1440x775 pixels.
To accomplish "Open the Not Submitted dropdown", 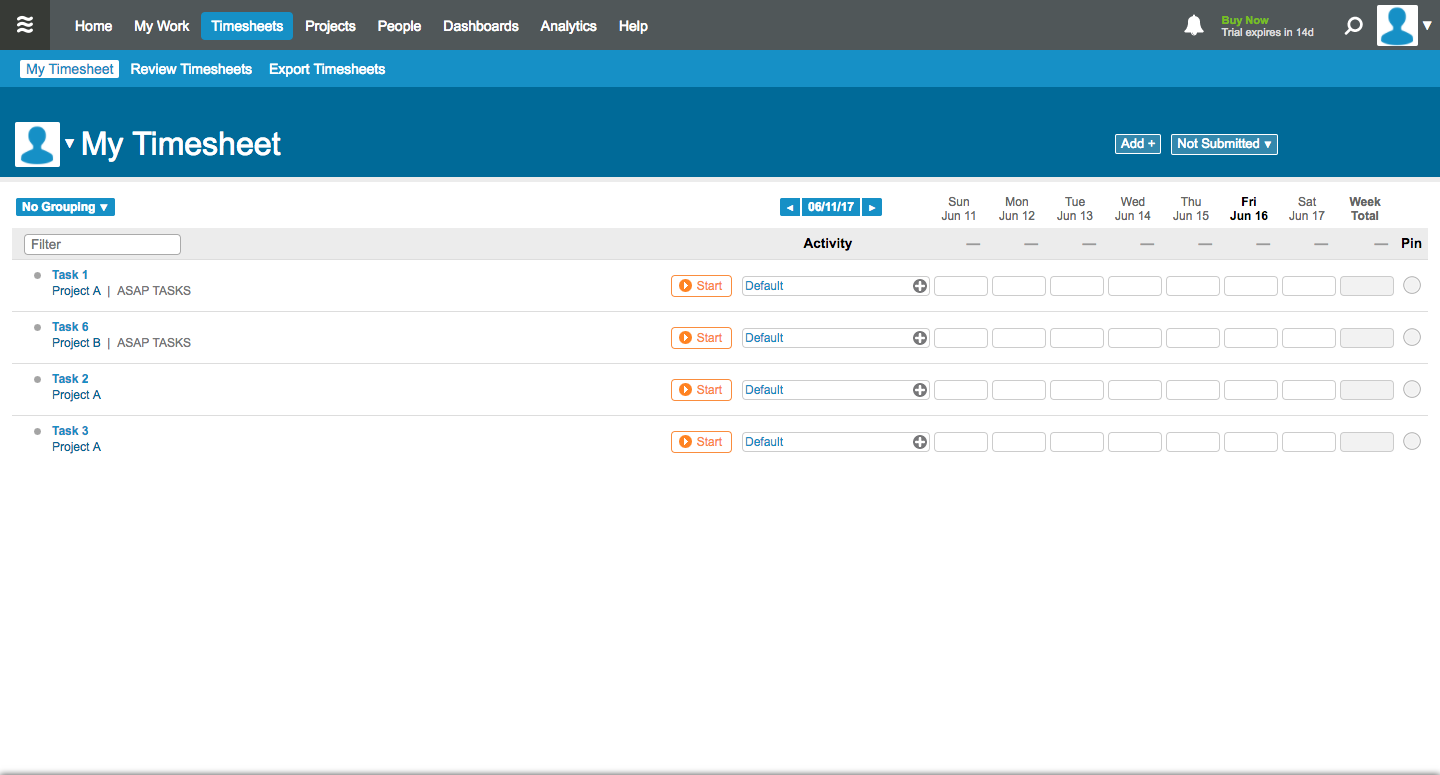I will coord(1223,144).
